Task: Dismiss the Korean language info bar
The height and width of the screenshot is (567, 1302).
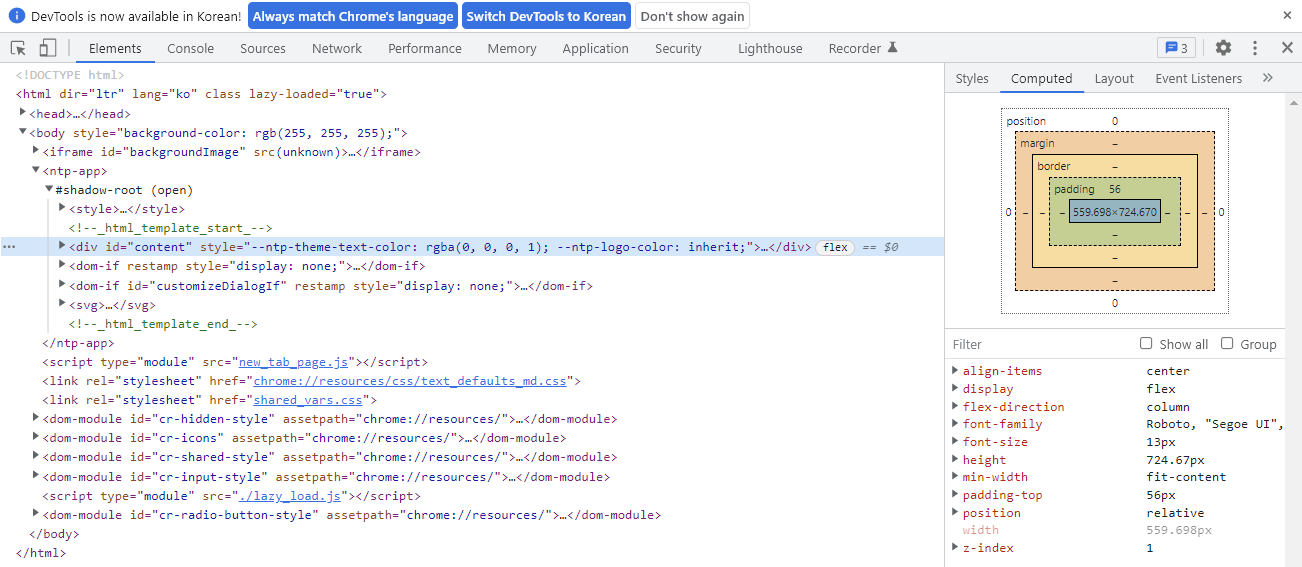Action: tap(1287, 16)
